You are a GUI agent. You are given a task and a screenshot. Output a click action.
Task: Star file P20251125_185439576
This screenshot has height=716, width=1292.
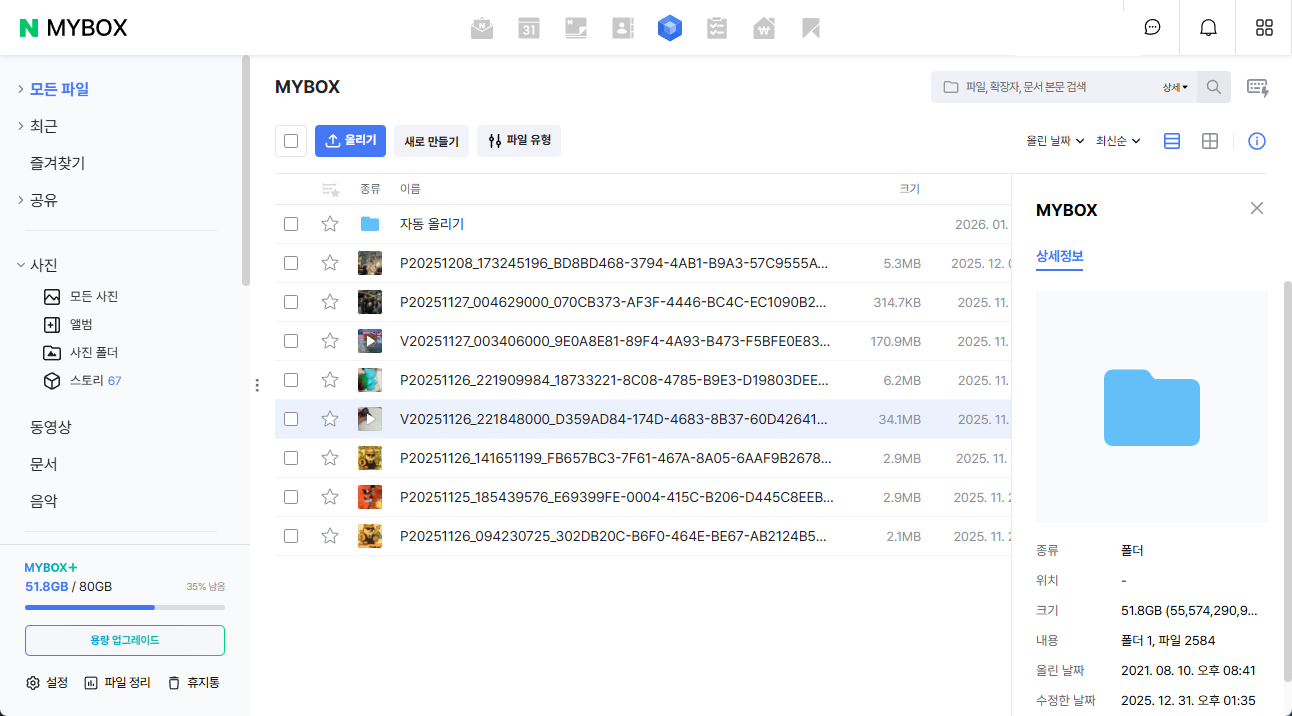(x=330, y=497)
